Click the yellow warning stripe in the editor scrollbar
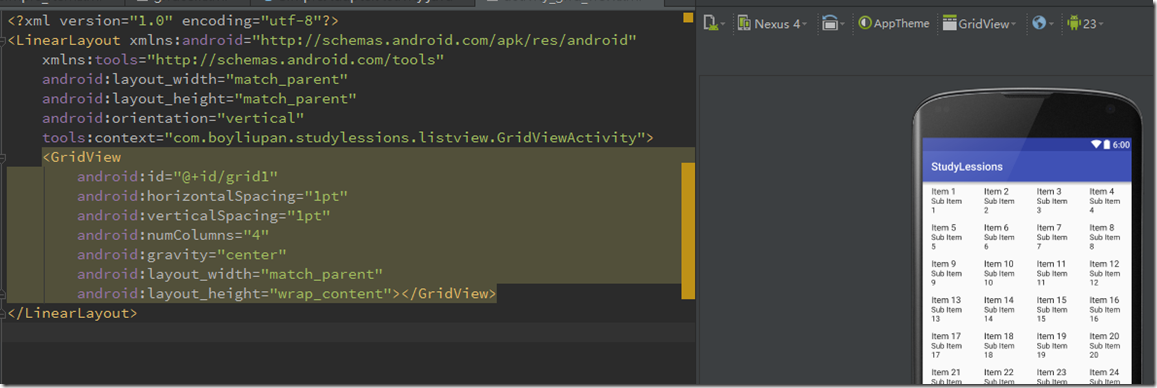The image size is (1157, 388). point(688,231)
